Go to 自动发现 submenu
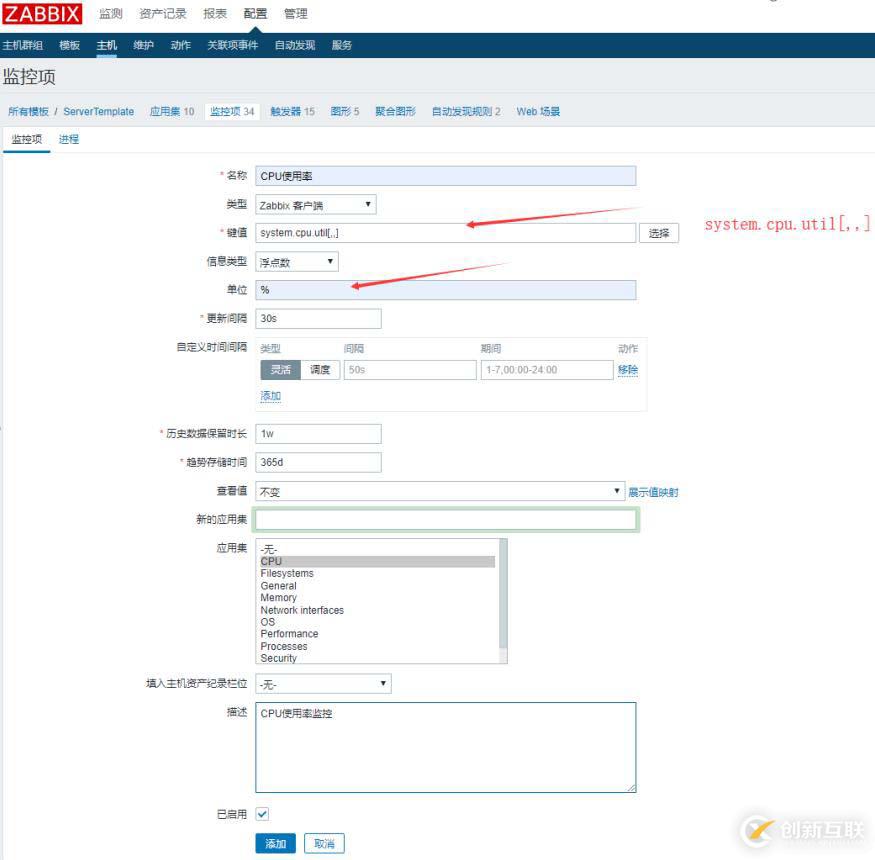Screen dimensions: 875x860 (295, 45)
